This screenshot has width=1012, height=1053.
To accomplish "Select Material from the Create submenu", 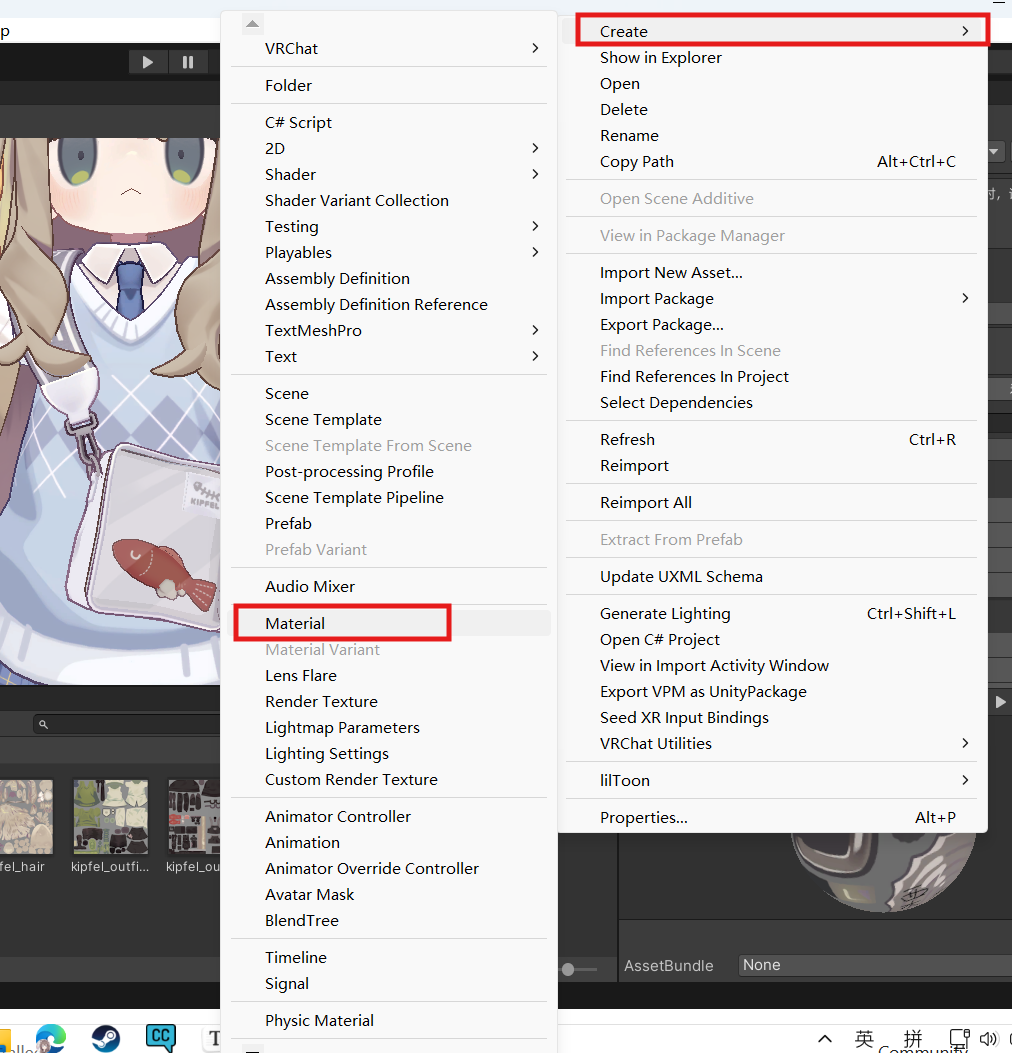I will (295, 623).
